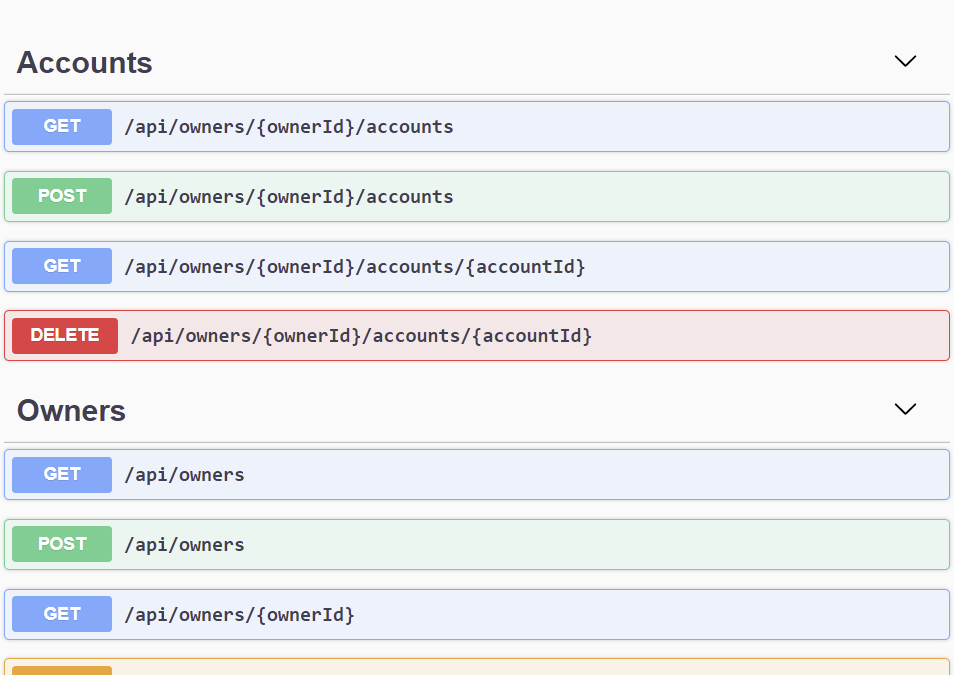
Task: Collapse the Accounts section using its chevron
Action: click(x=905, y=61)
